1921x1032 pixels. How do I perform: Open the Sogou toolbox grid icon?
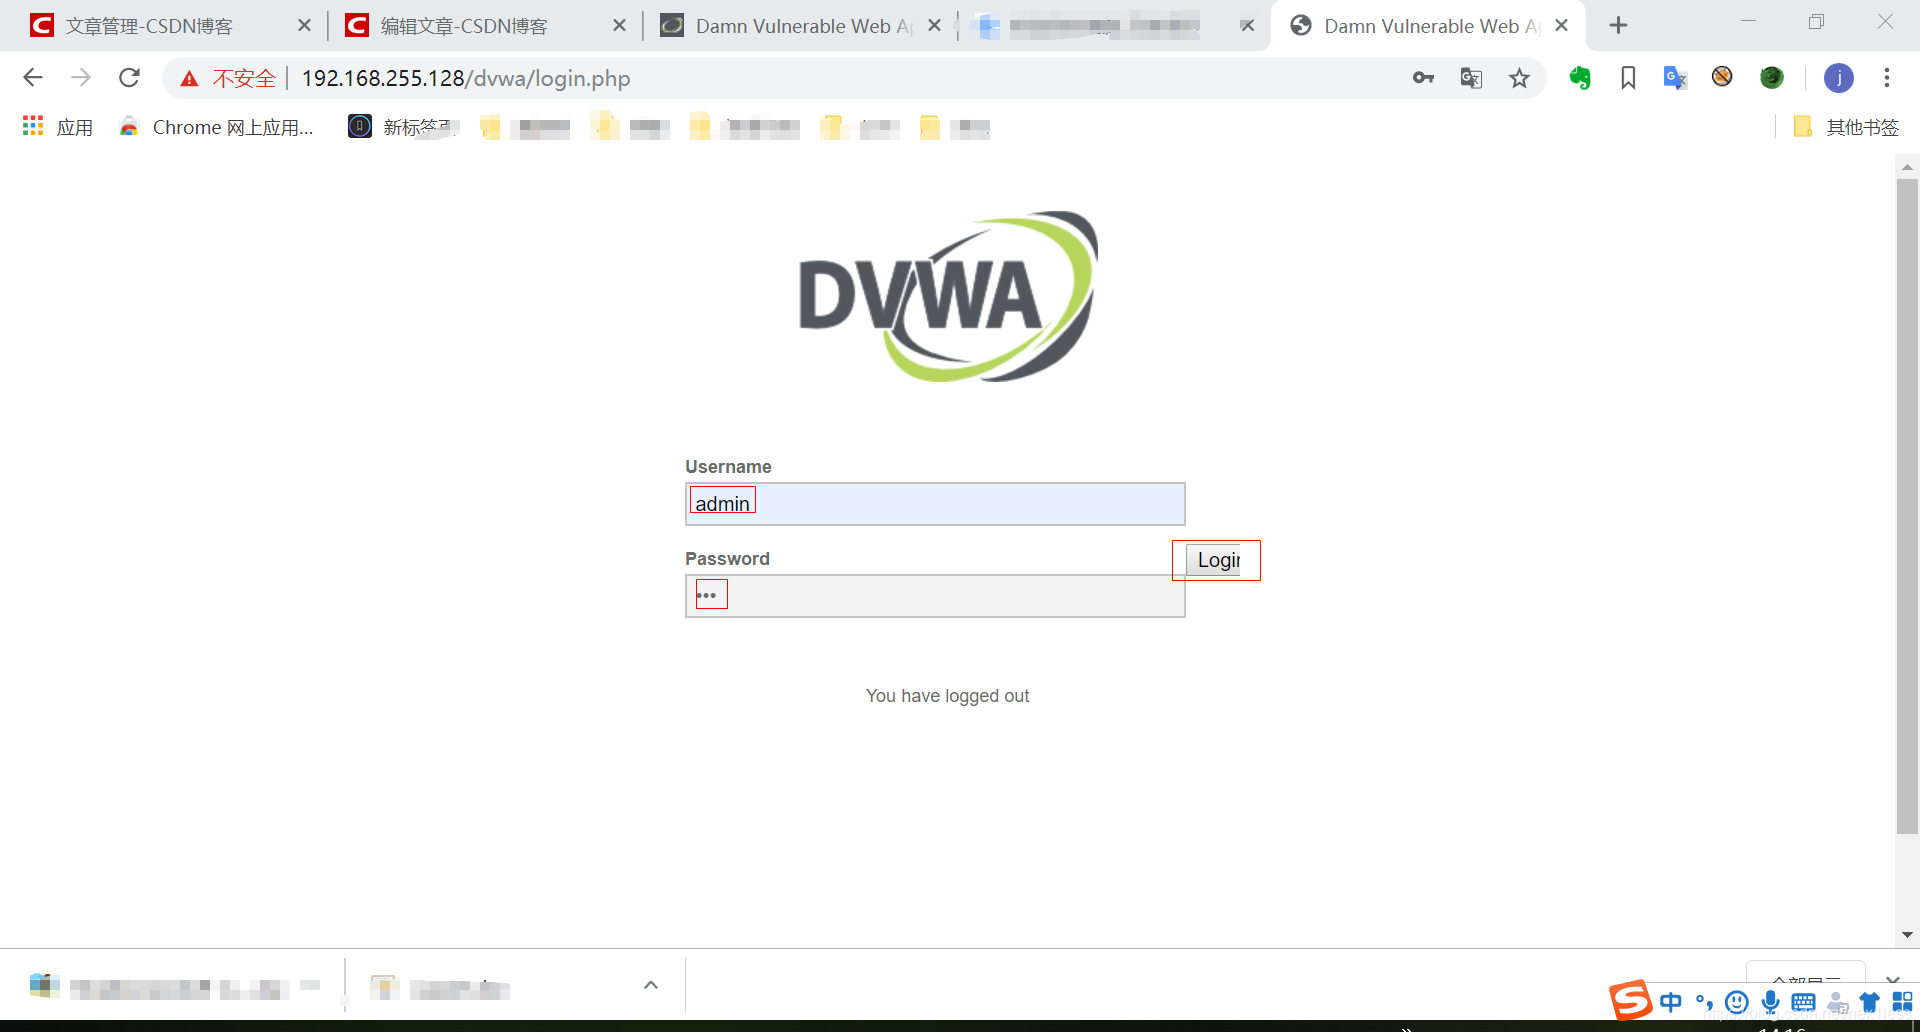click(1902, 1002)
